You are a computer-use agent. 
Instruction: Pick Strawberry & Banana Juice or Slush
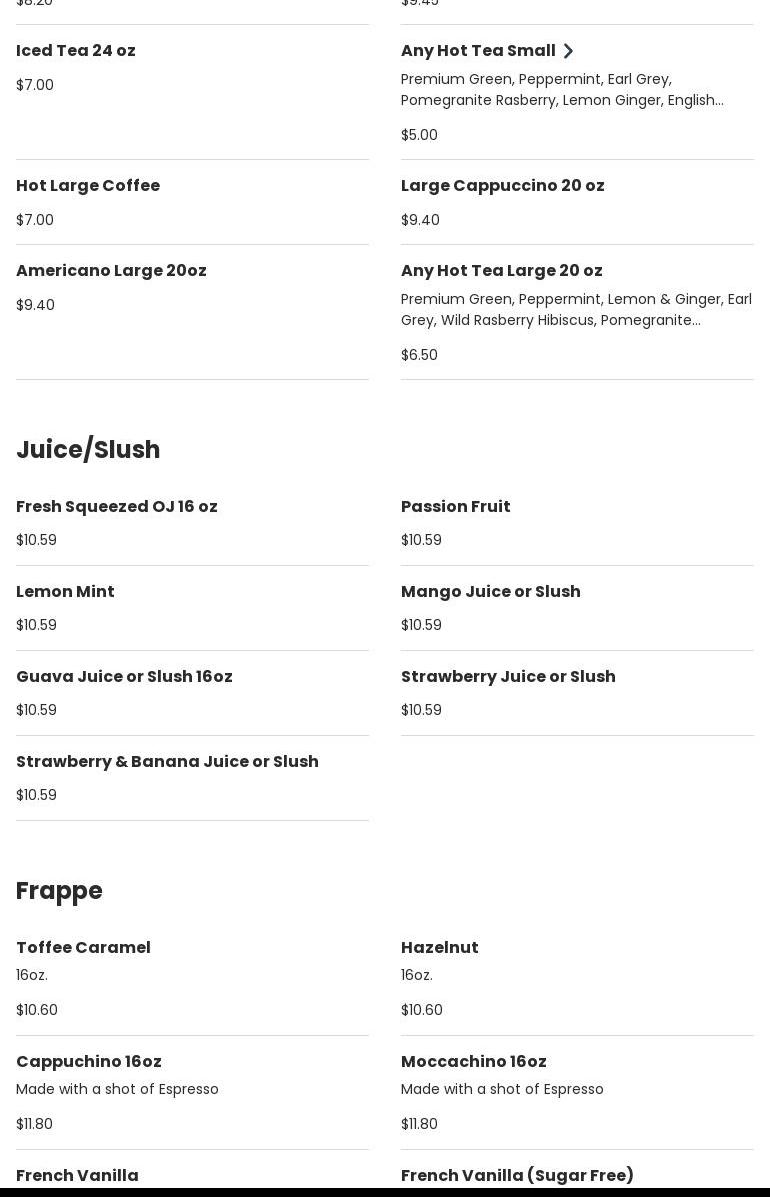[x=192, y=779]
